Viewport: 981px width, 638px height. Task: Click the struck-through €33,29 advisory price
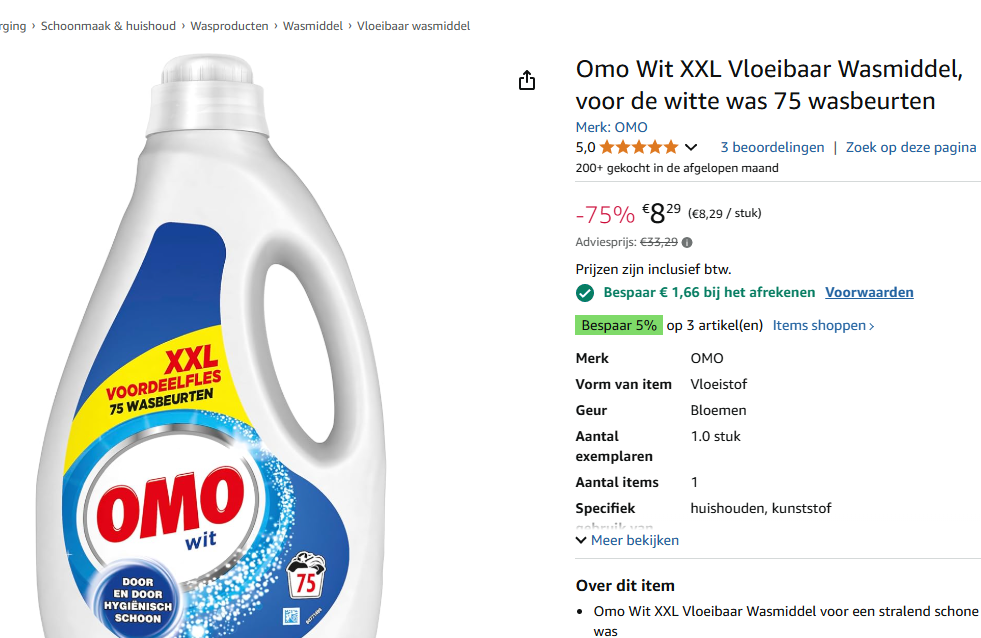[x=655, y=242]
